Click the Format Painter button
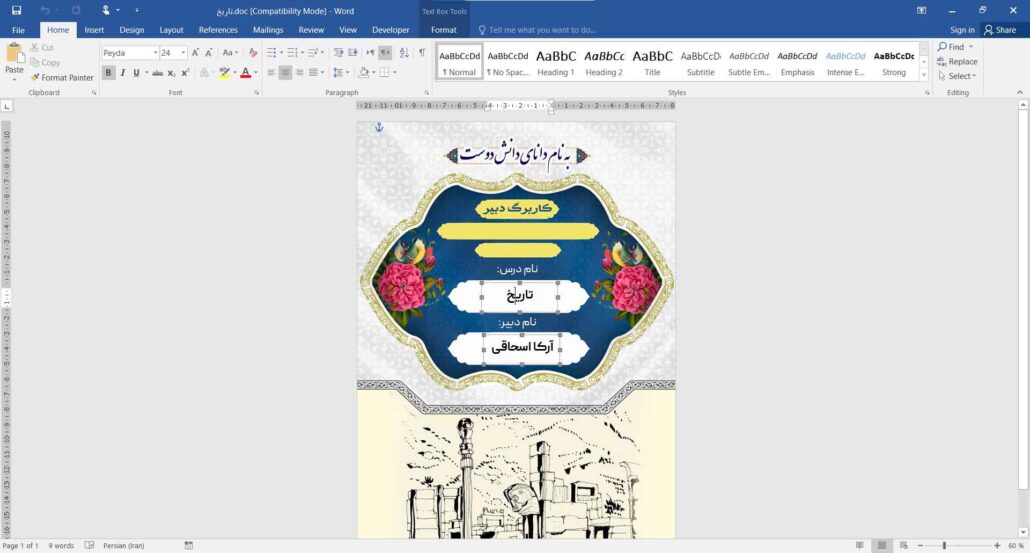The image size is (1030, 553). click(62, 77)
